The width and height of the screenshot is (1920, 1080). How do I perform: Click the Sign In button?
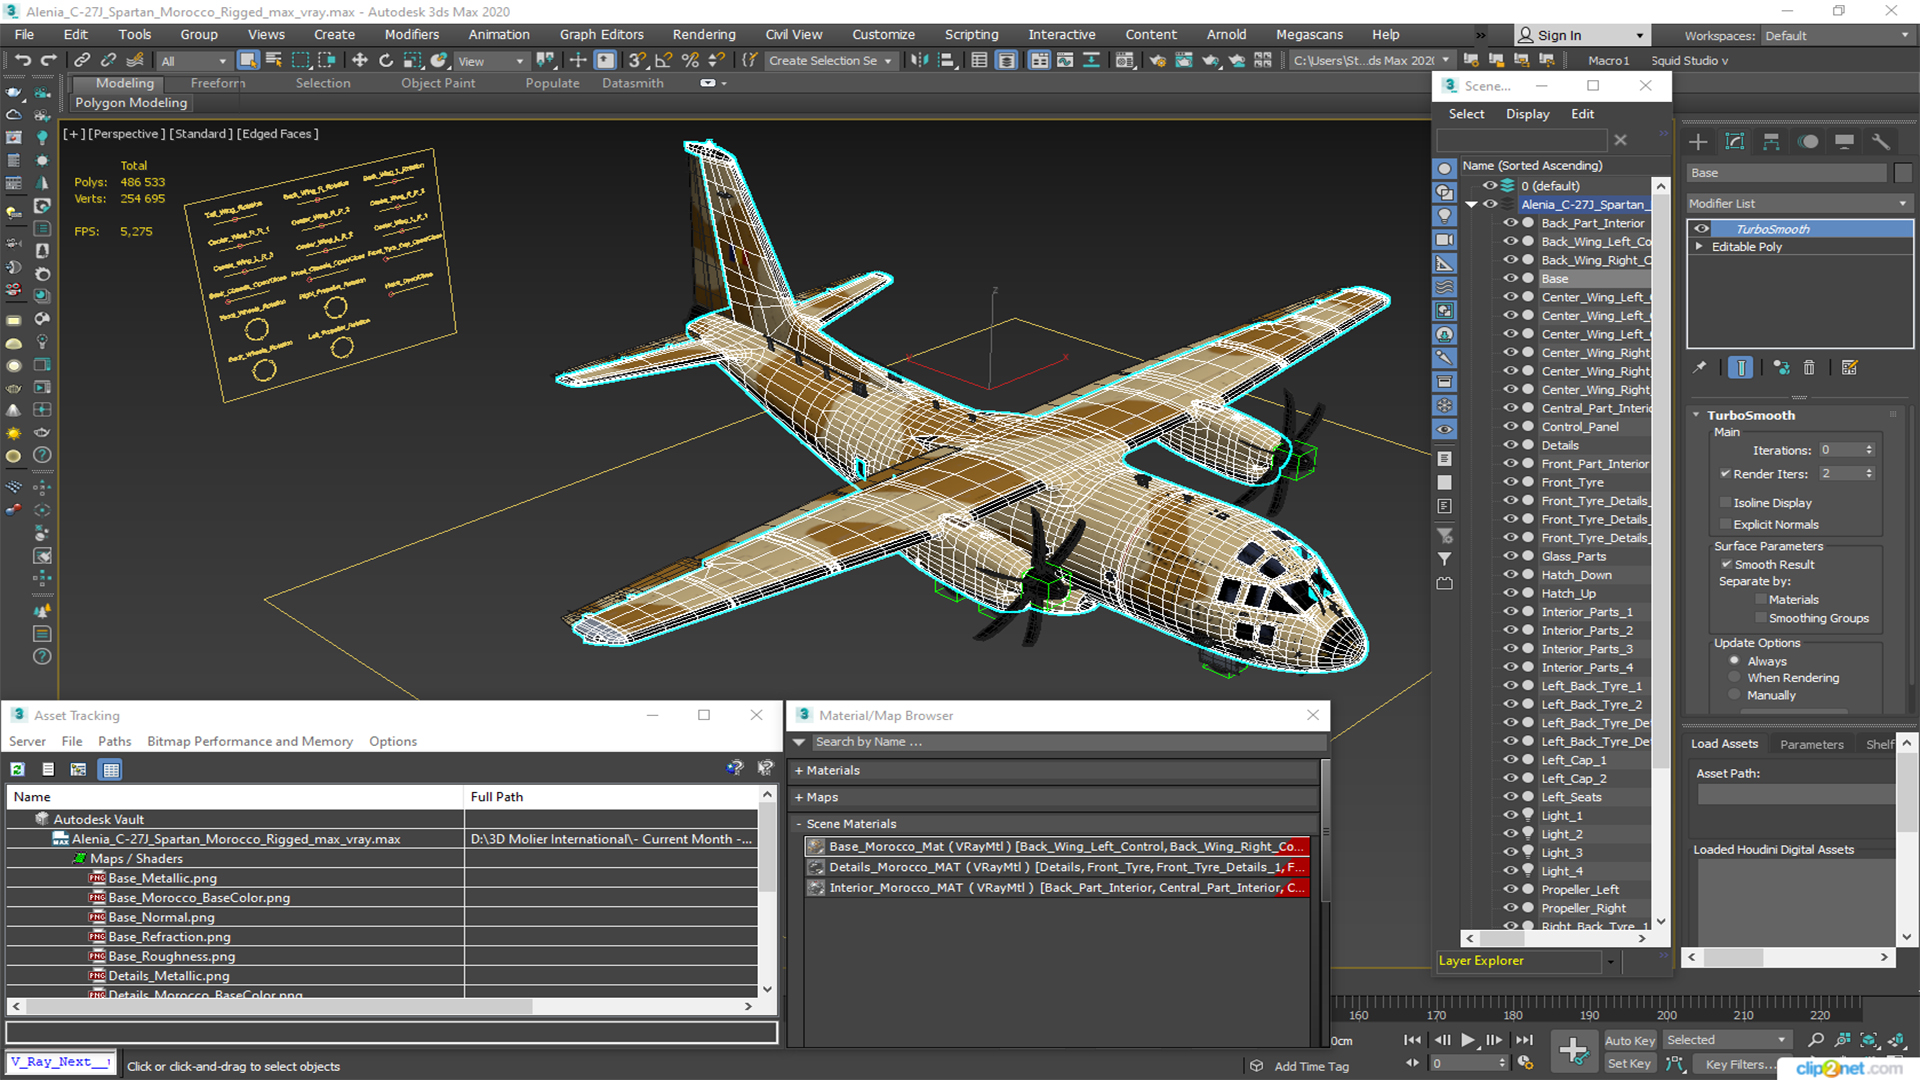click(1581, 35)
